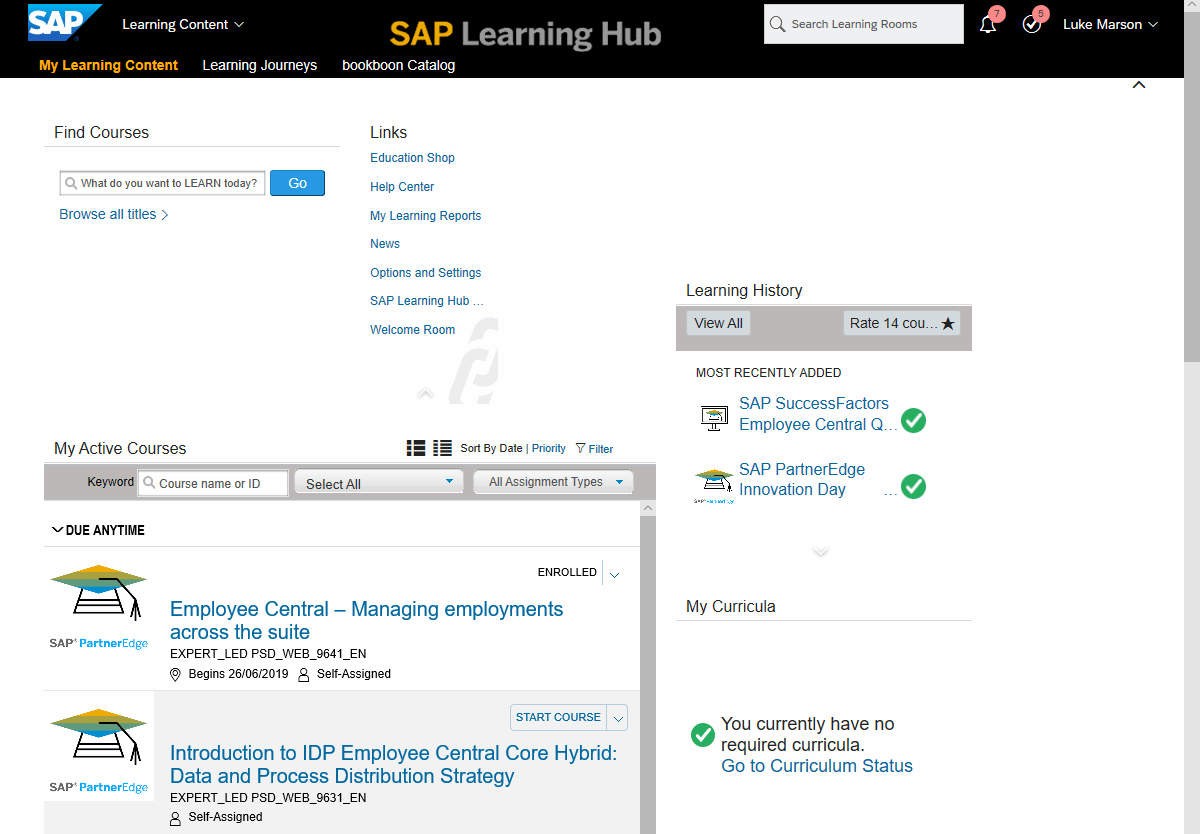Open the All Assignment Types dropdown
Screen dimensions: 1200x834
(x=553, y=481)
